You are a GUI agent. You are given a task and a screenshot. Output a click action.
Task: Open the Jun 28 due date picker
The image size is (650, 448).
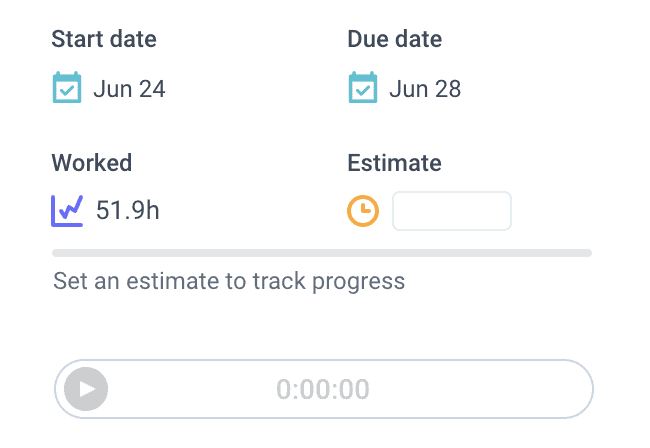pyautogui.click(x=425, y=89)
